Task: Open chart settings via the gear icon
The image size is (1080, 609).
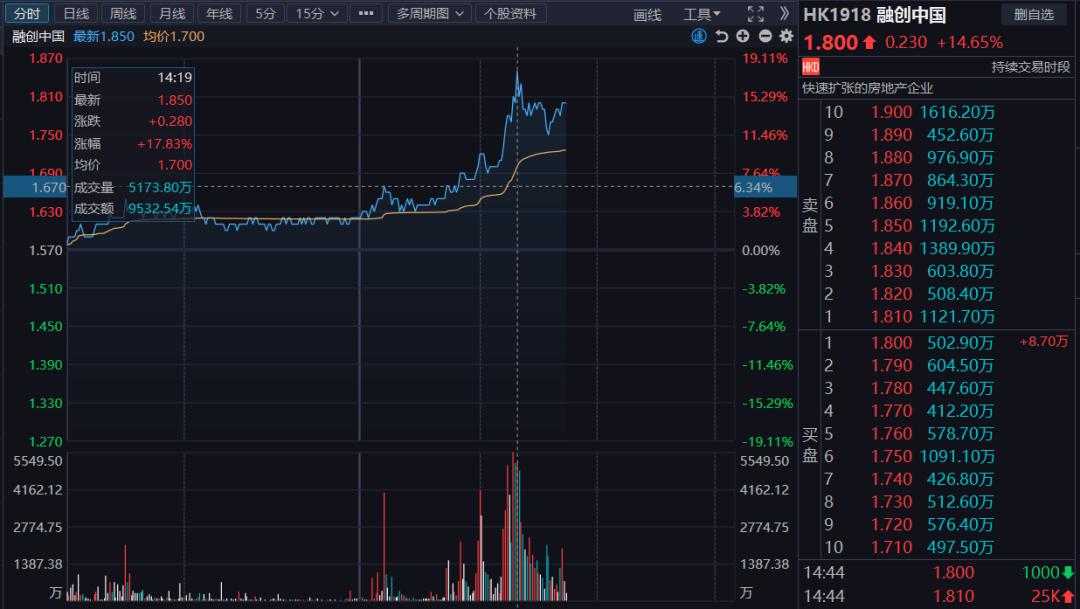Action: 786,37
